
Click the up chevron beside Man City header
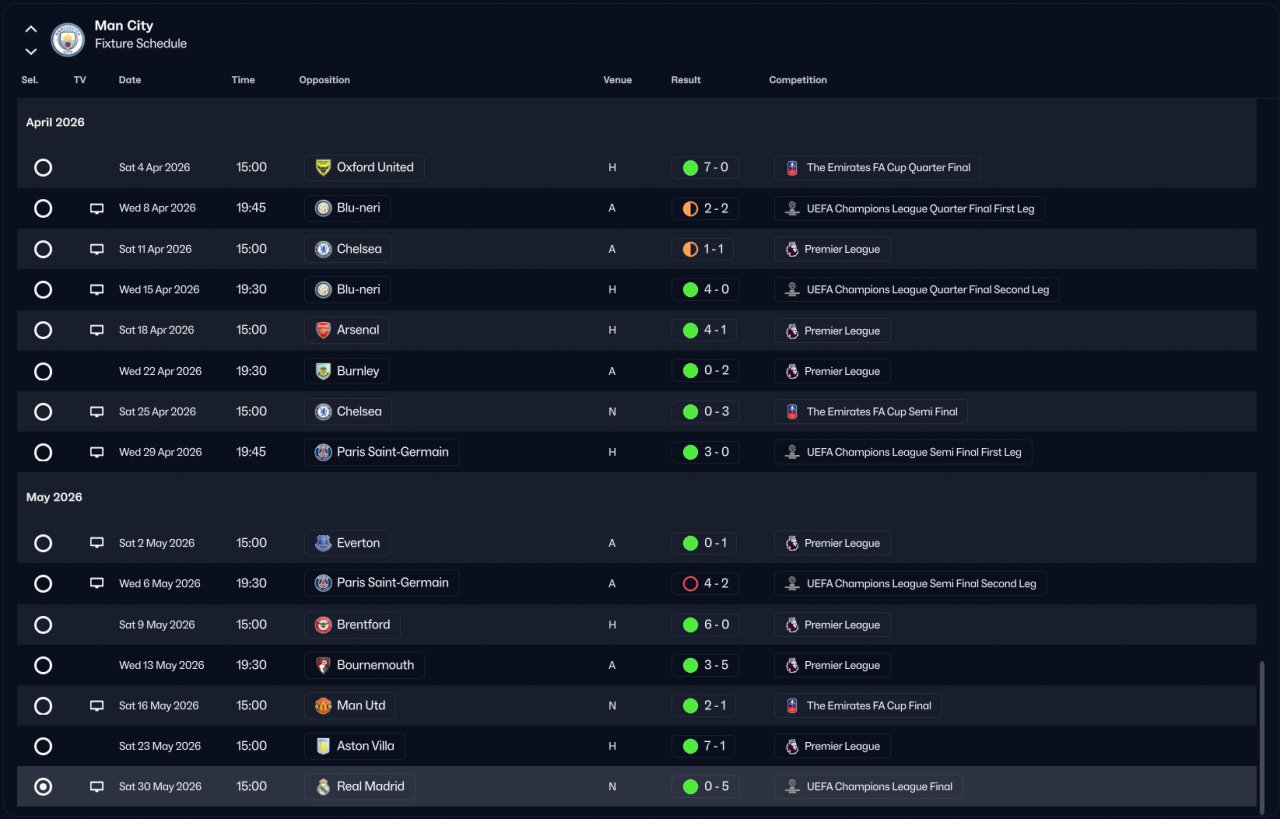click(x=31, y=29)
